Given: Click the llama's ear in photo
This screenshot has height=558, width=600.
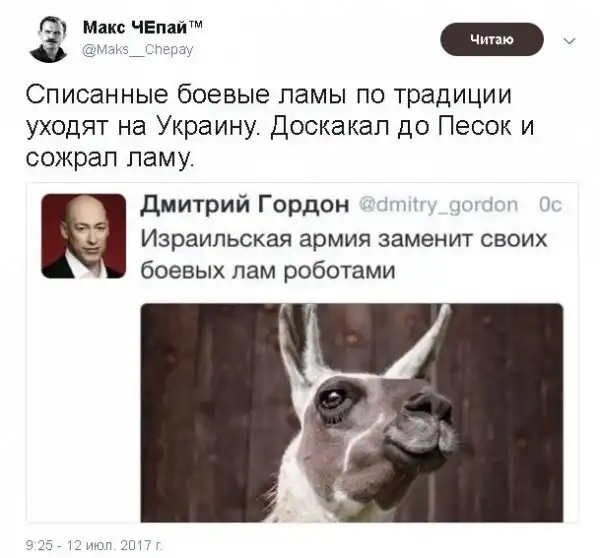Looking at the screenshot, I should (422, 339).
